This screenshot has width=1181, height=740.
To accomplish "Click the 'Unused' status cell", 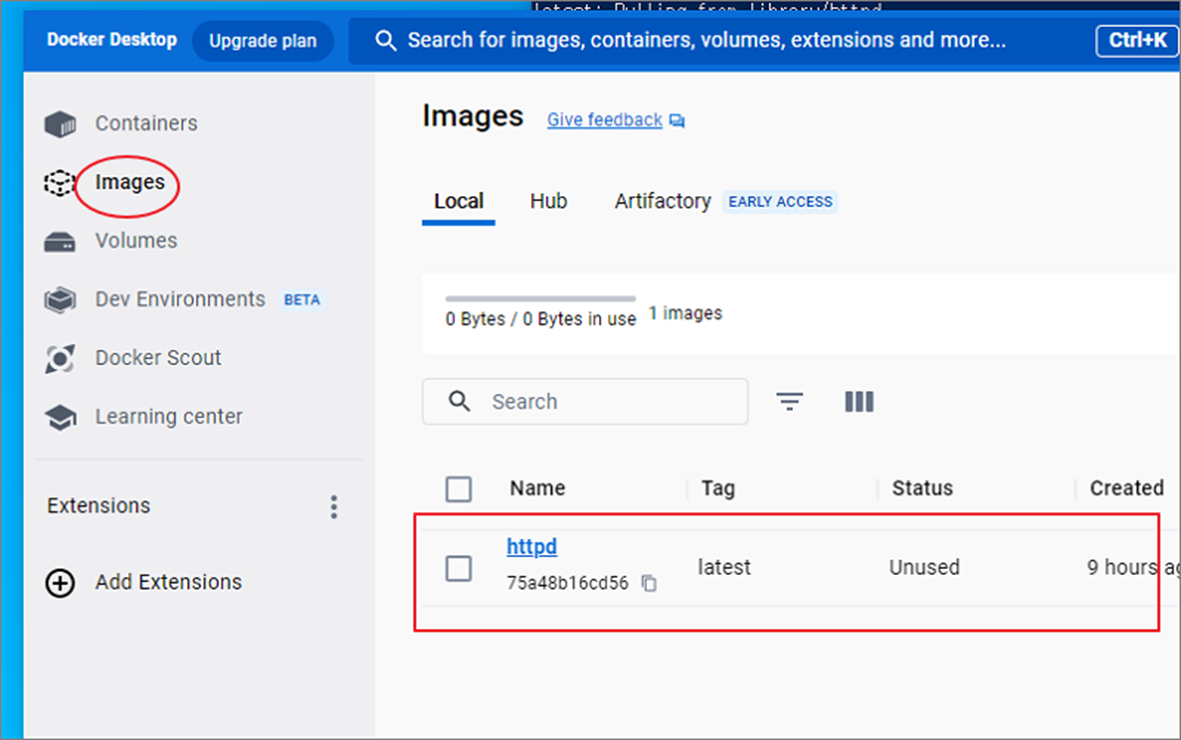I will pos(924,567).
